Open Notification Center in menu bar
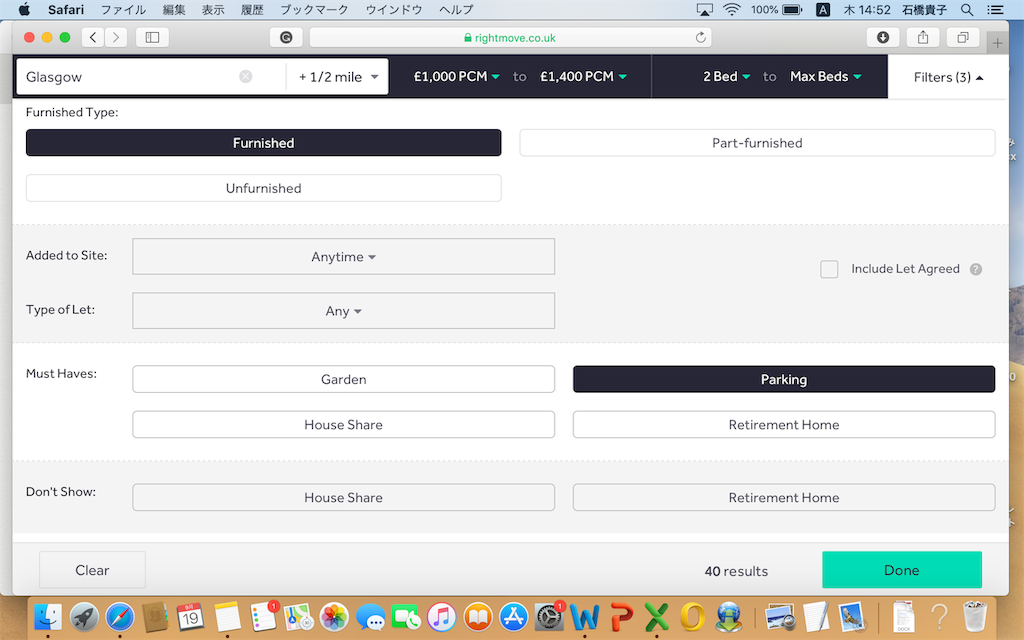Image resolution: width=1024 pixels, height=640 pixels. [x=995, y=10]
